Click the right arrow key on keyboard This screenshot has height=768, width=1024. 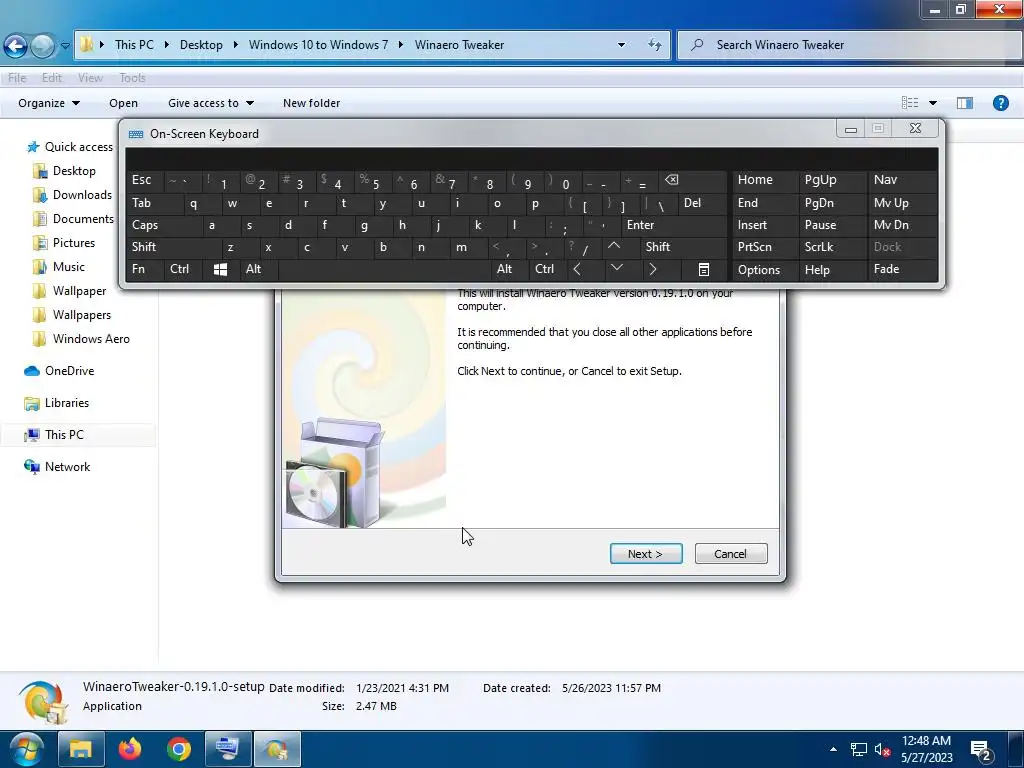coord(653,269)
